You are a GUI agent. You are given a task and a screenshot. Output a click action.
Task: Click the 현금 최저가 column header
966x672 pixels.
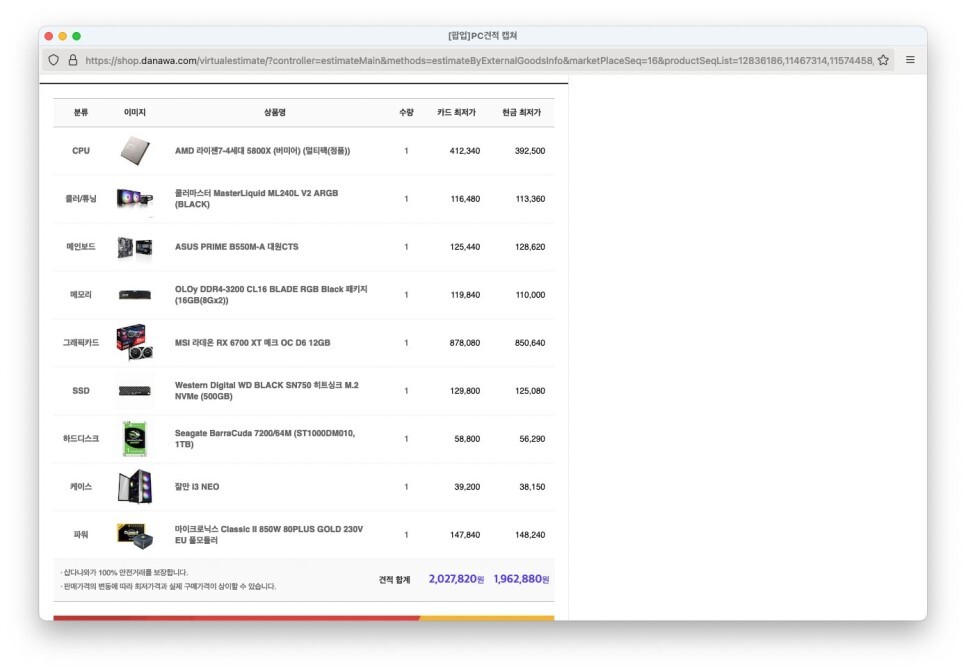click(x=521, y=112)
